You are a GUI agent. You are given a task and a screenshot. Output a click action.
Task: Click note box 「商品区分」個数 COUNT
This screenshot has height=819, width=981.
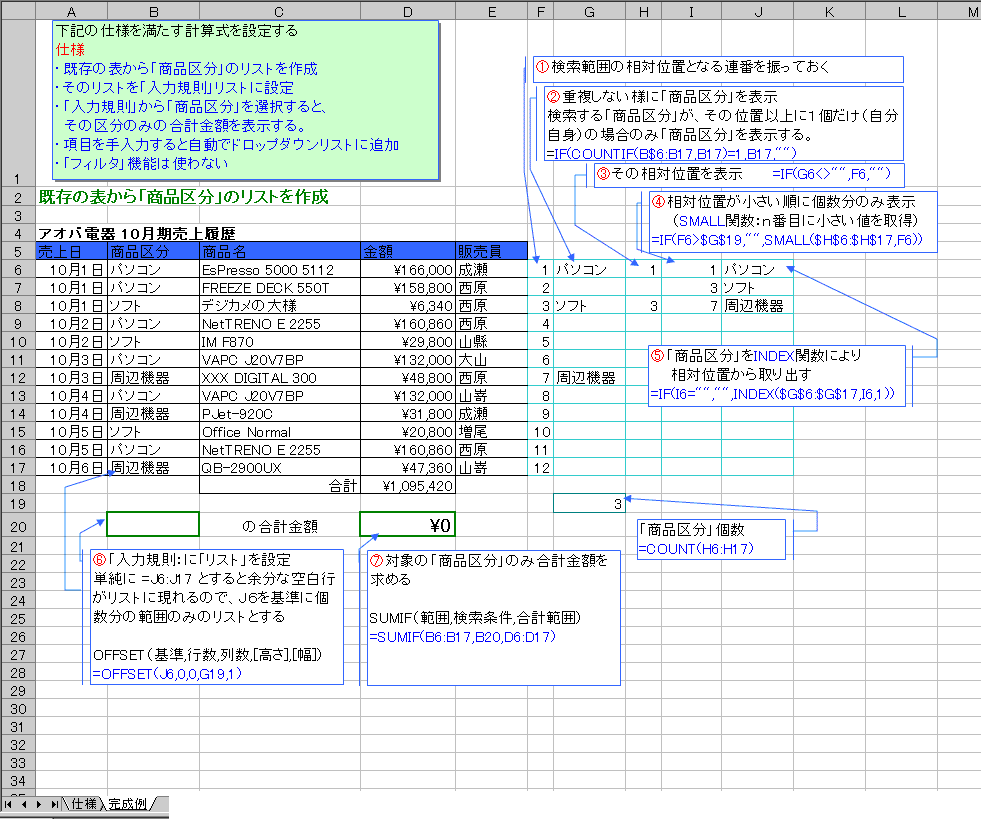[711, 539]
